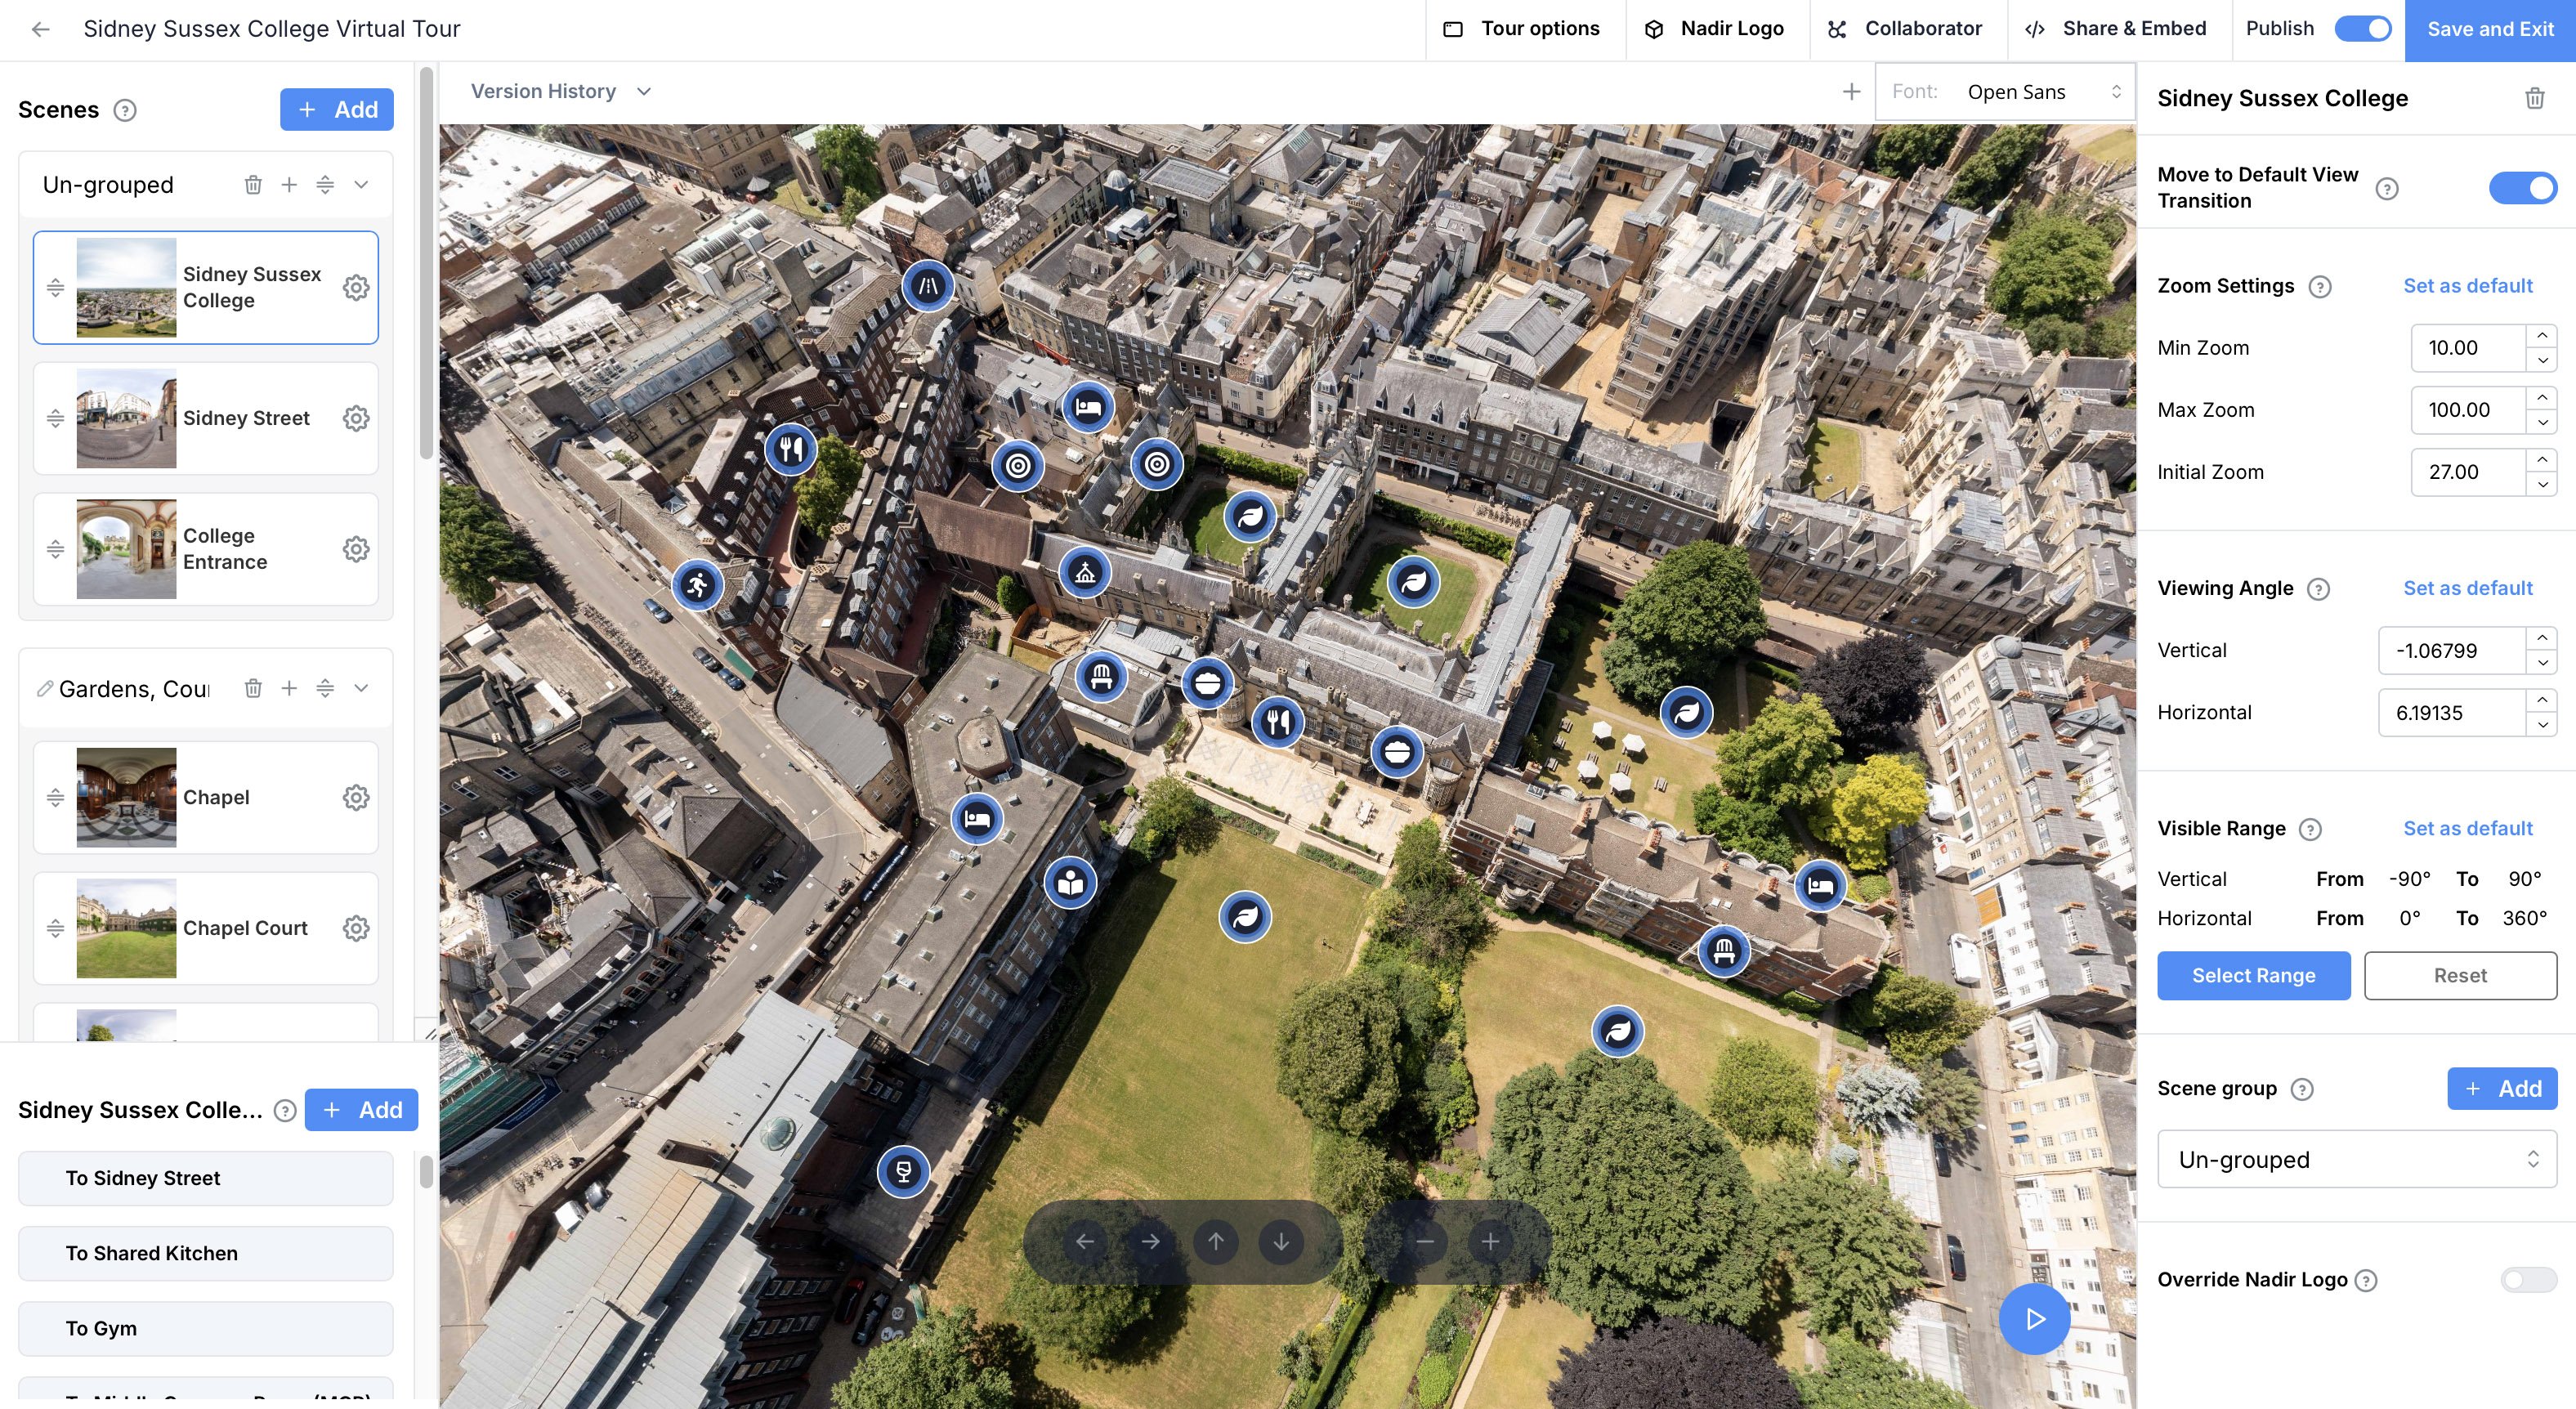2576x1409 pixels.
Task: Open the Share & Embed menu
Action: click(x=2117, y=29)
